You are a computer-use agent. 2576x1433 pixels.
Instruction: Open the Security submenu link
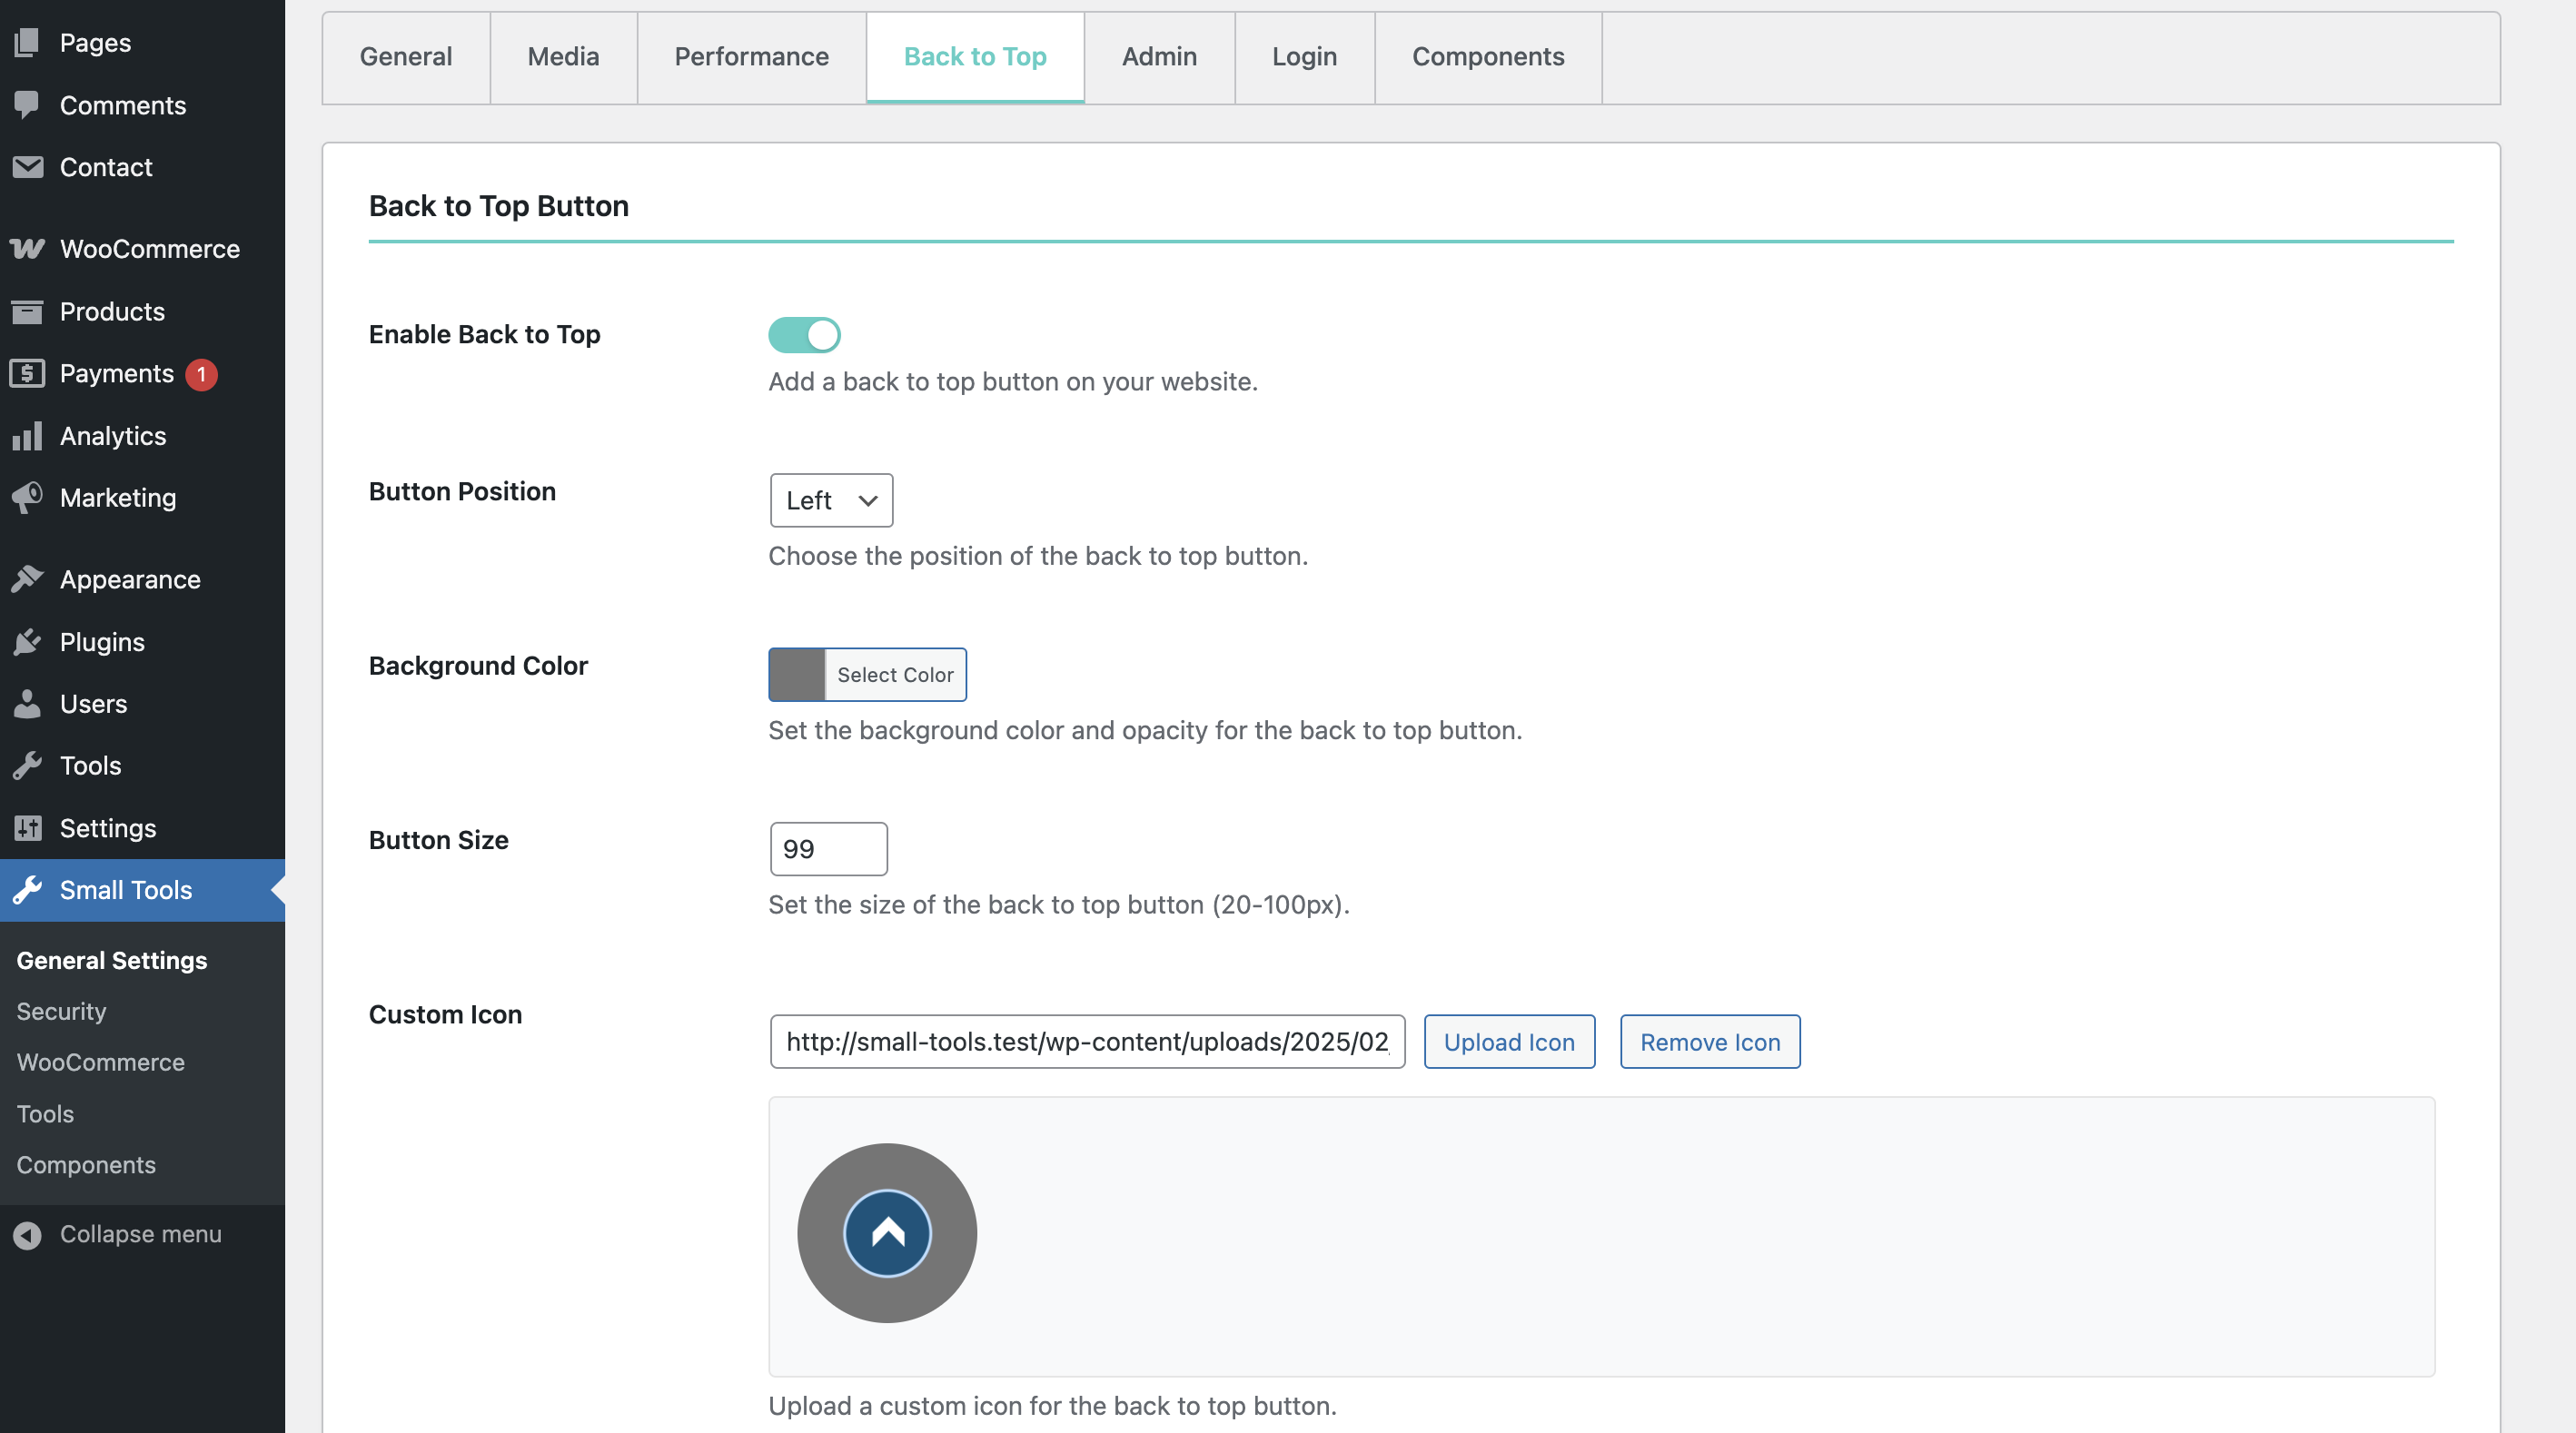pyautogui.click(x=61, y=1011)
